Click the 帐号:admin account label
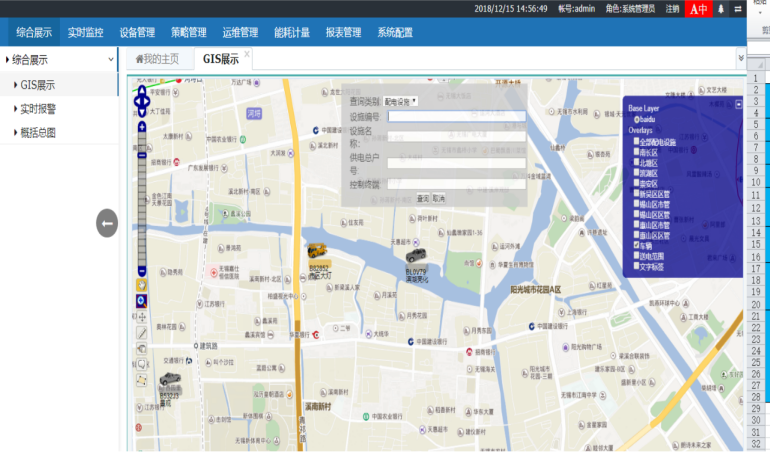The image size is (770, 455). click(577, 9)
